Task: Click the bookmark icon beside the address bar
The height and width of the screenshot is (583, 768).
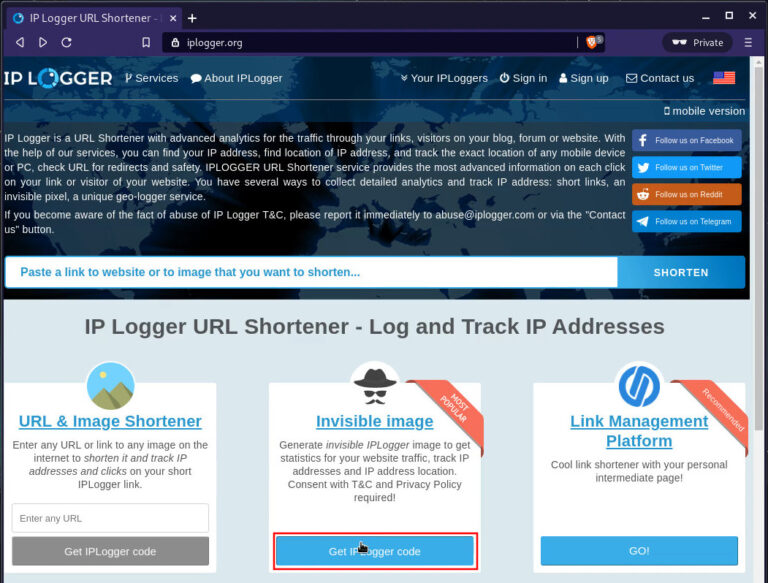Action: tap(146, 42)
